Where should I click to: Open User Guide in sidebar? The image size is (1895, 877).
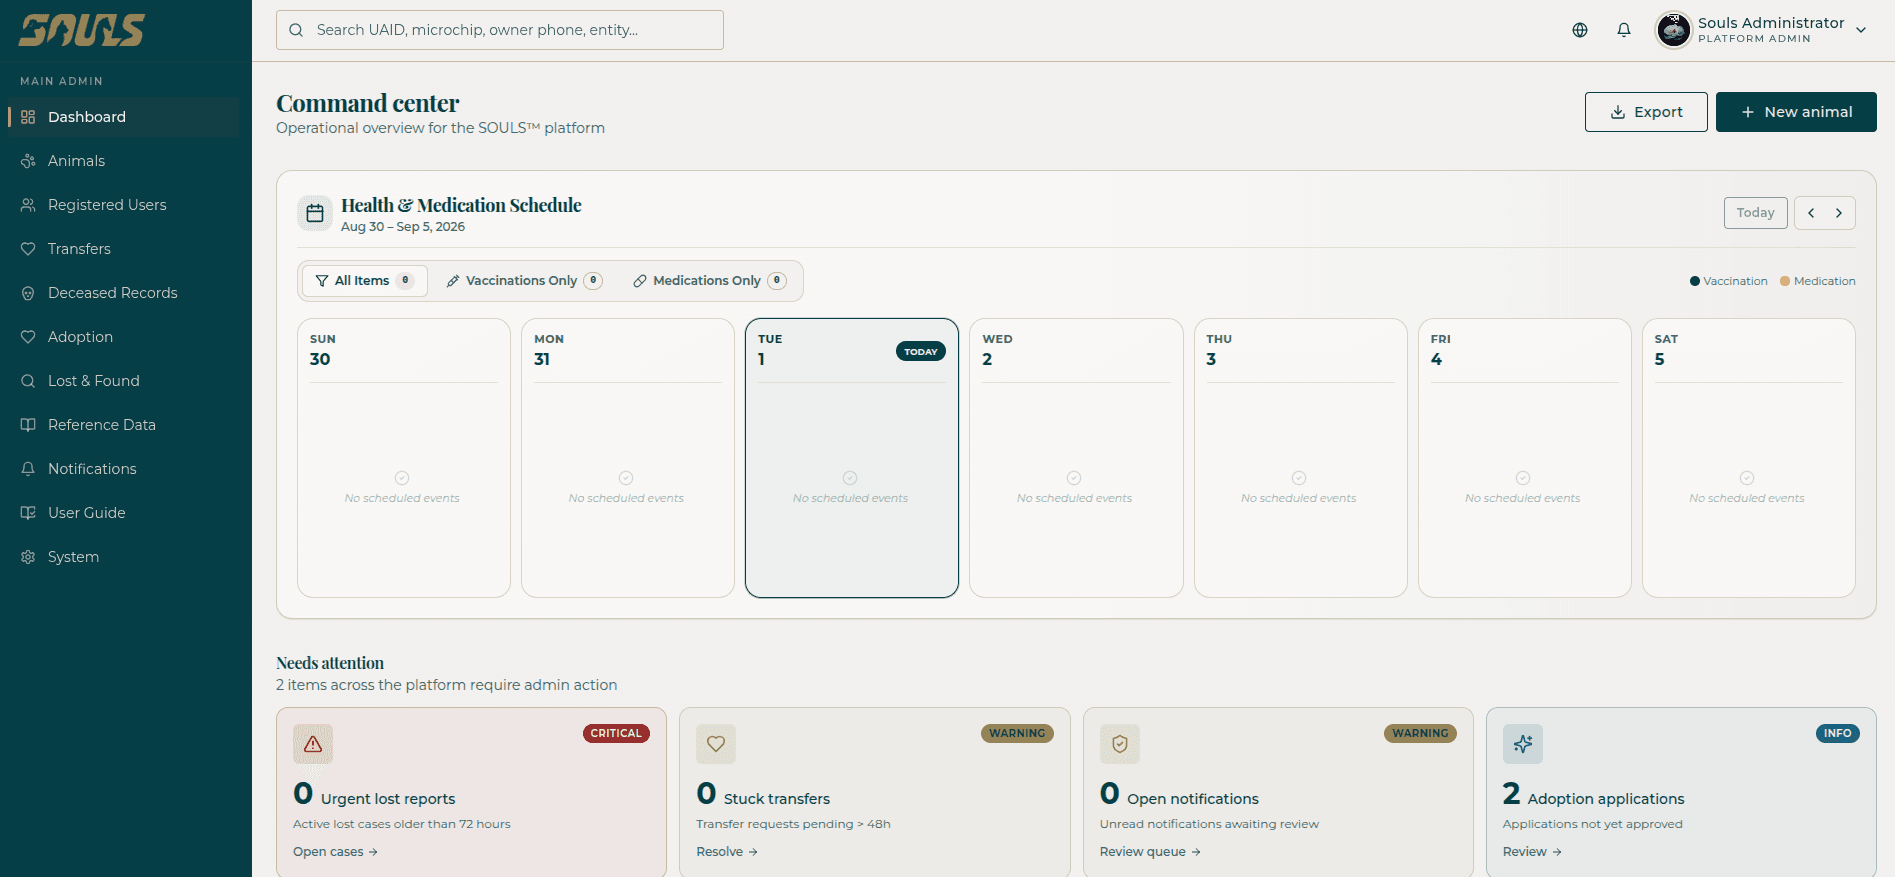pyautogui.click(x=122, y=513)
